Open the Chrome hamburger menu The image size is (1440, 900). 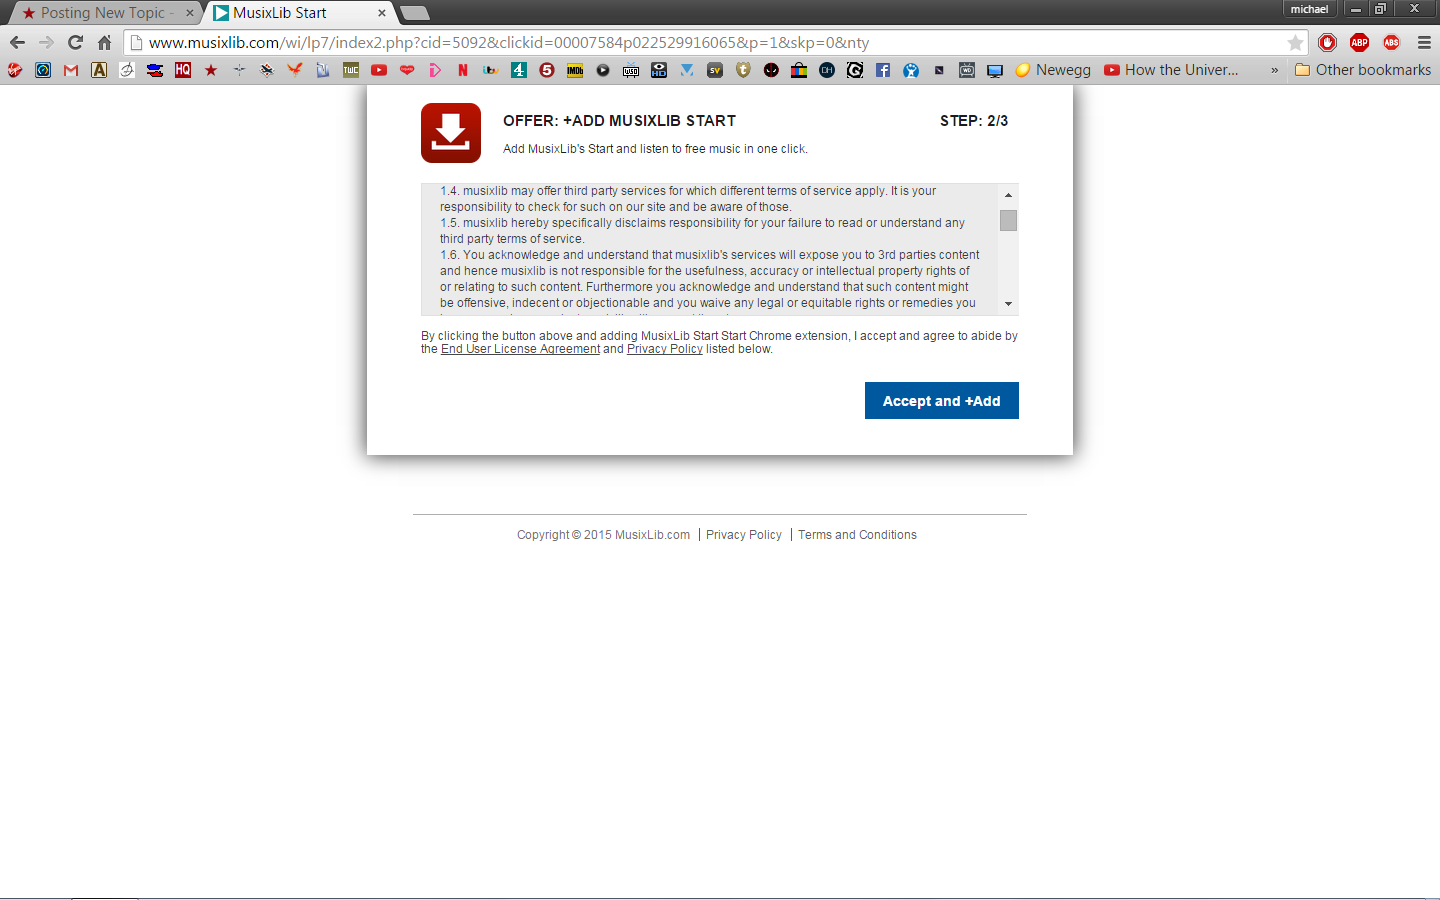[x=1424, y=42]
